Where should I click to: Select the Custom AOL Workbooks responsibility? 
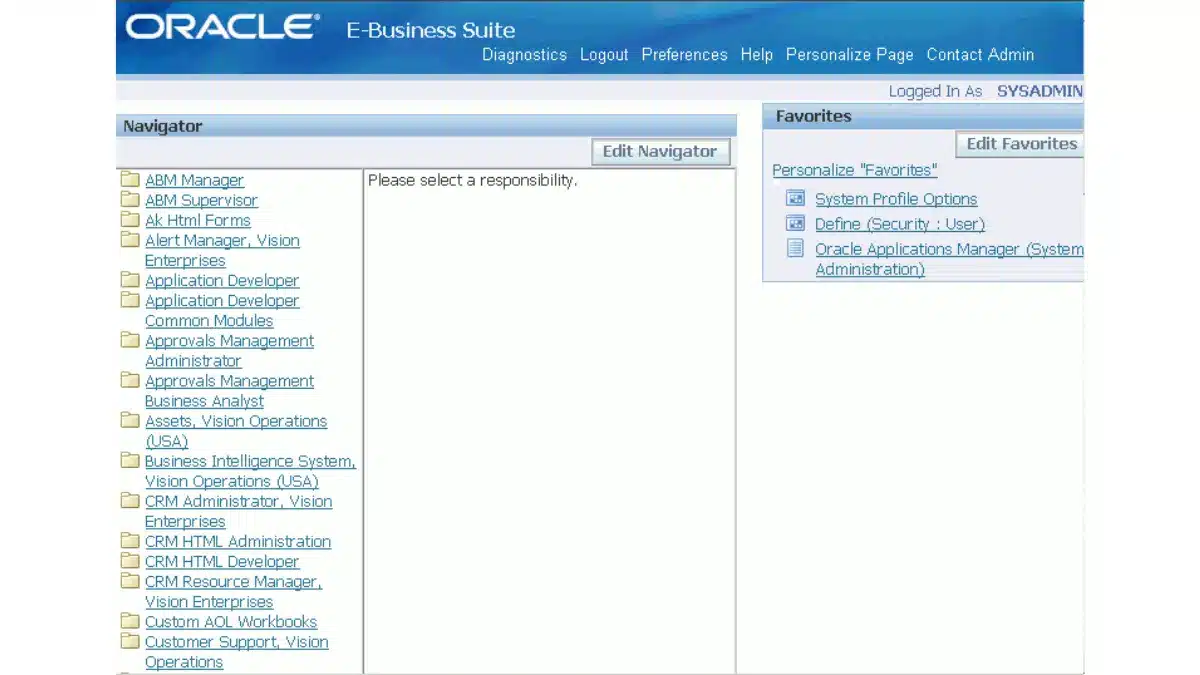[x=231, y=621]
